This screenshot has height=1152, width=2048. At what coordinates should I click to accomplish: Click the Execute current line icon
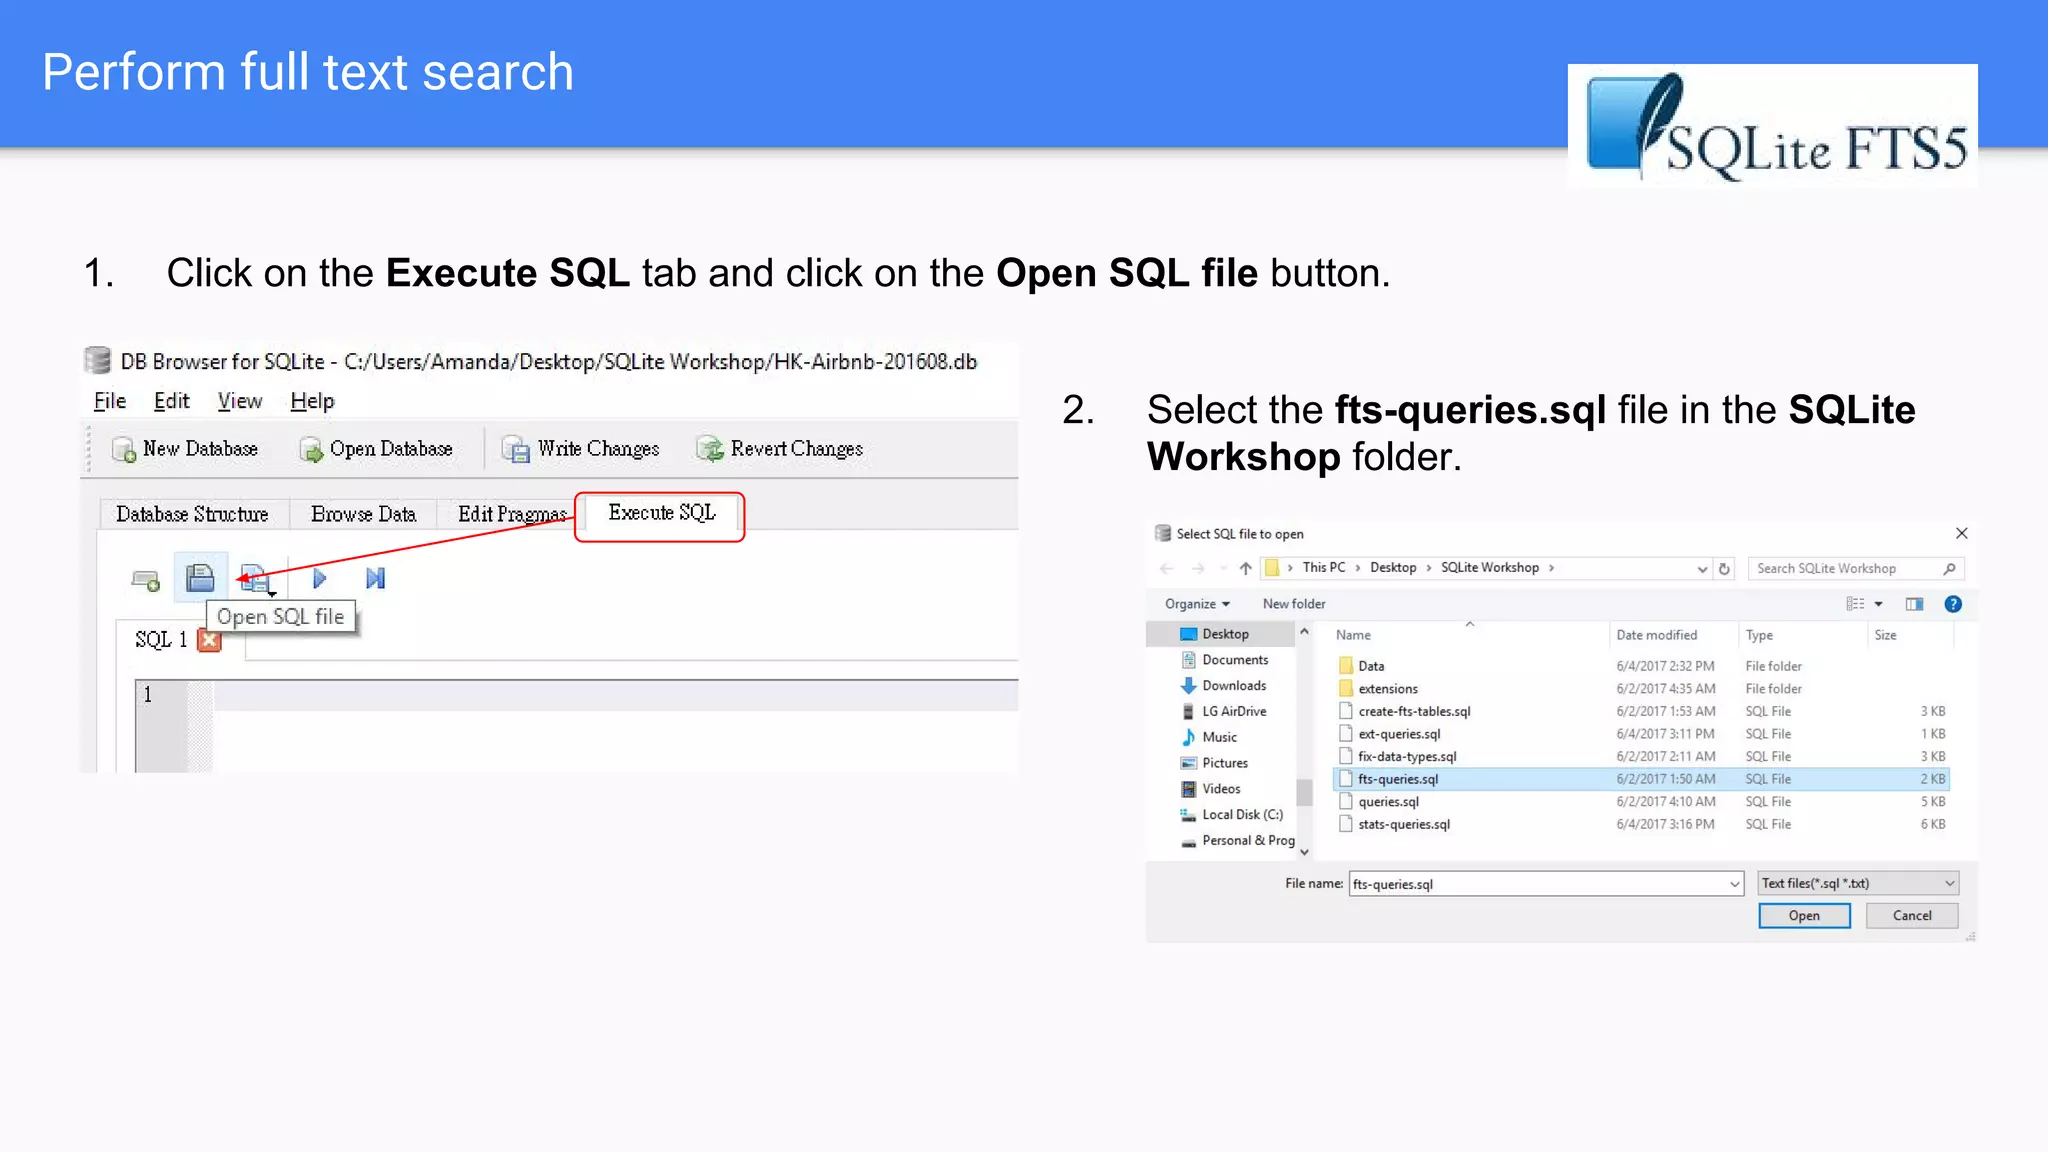[x=375, y=578]
